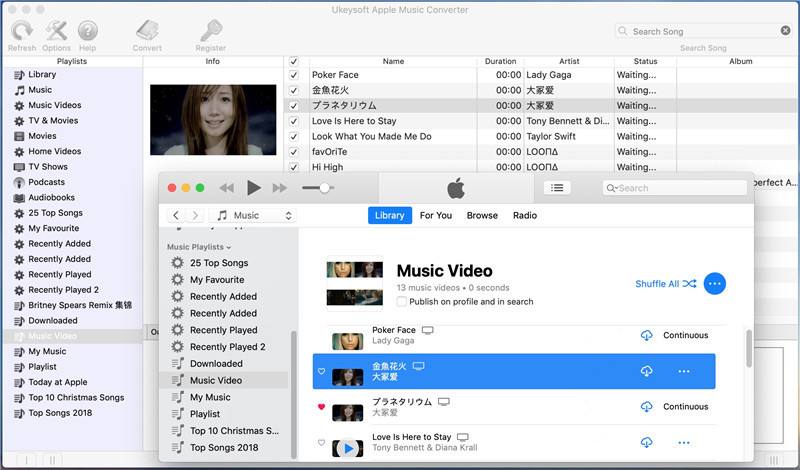Click Shuffle All link
The image size is (800, 470).
[x=666, y=284]
